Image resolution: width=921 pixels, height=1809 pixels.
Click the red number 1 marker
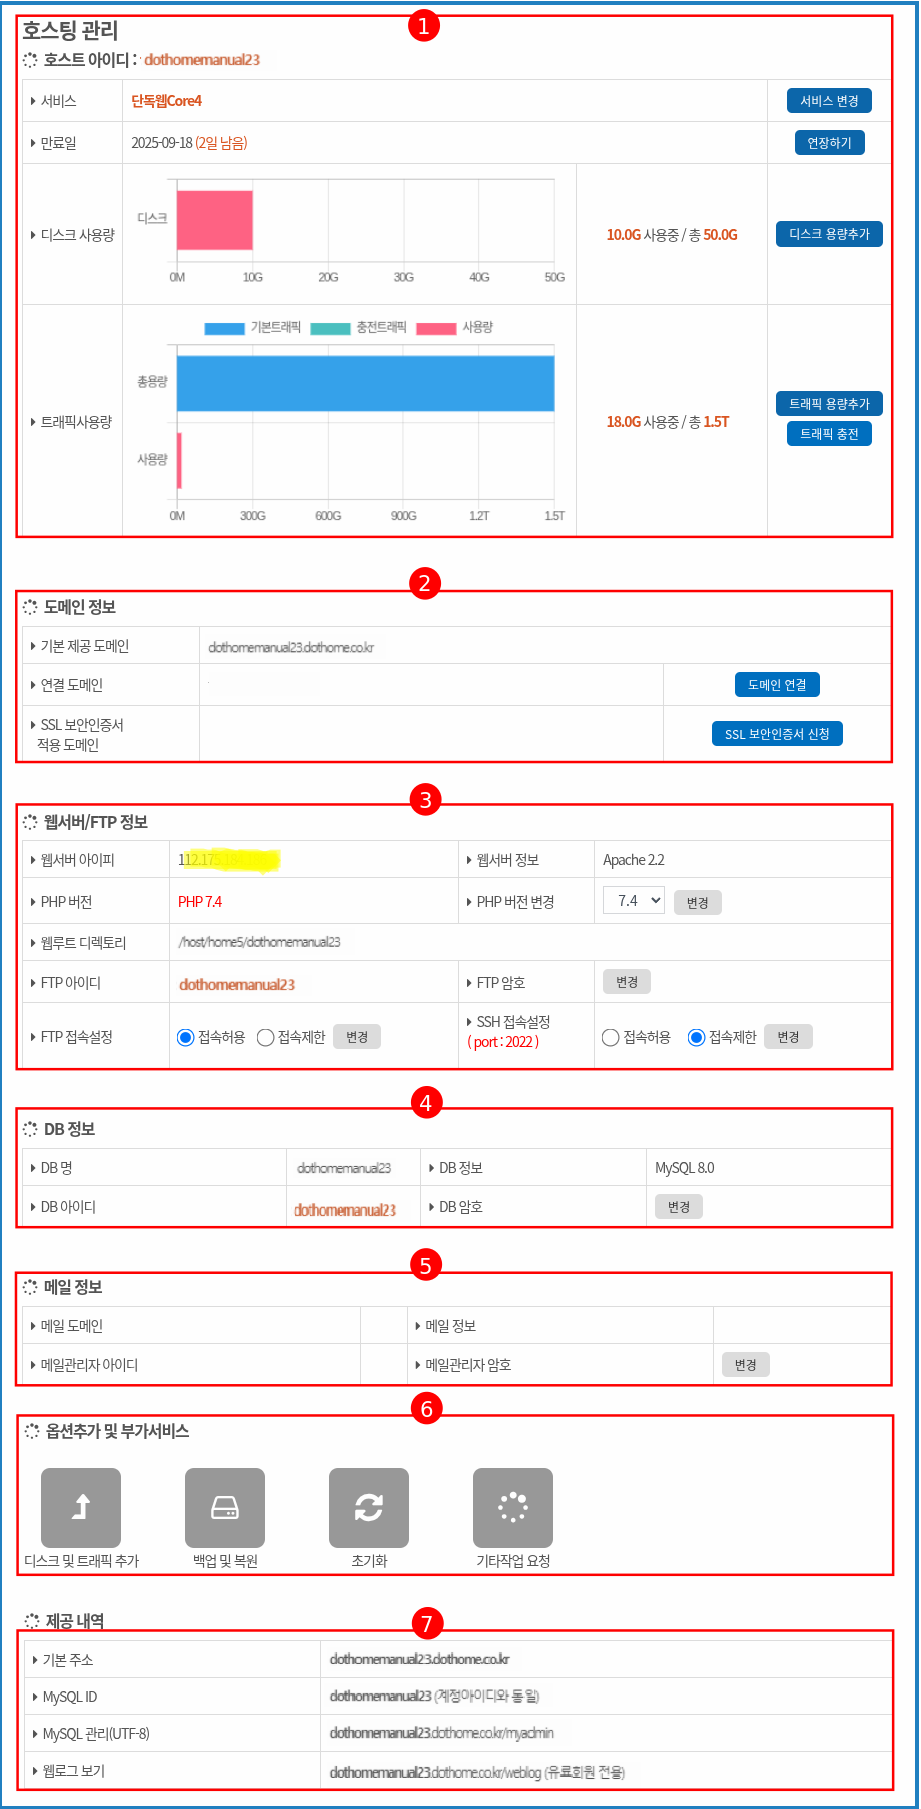coord(424,26)
